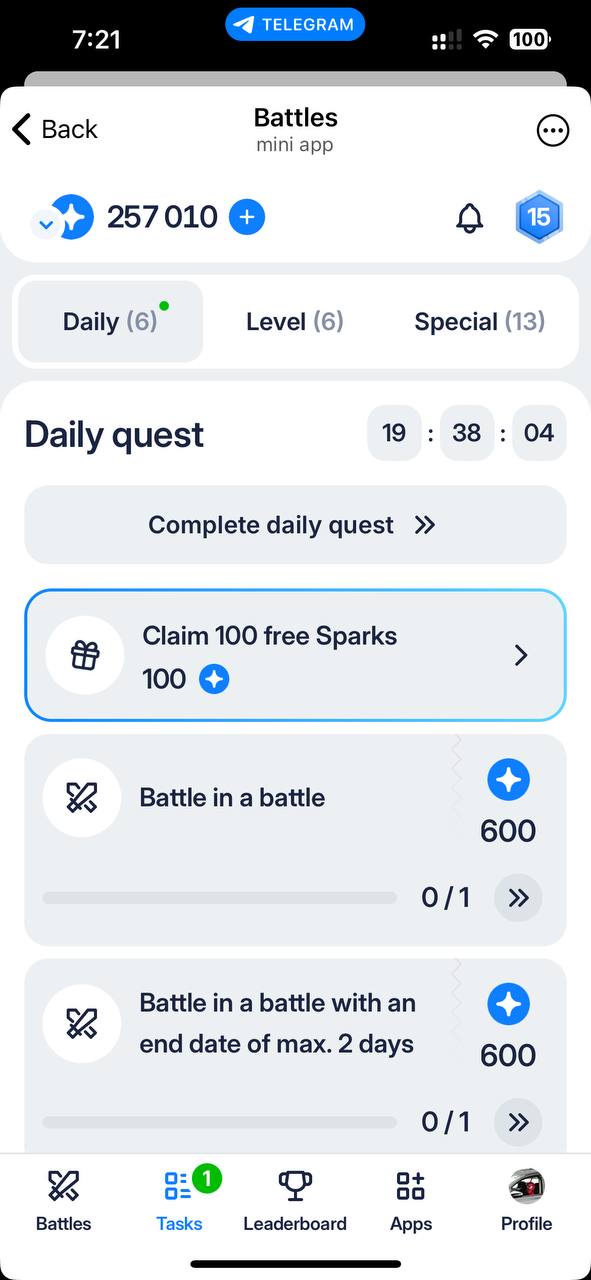
Task: Open the notifications bell icon
Action: click(x=469, y=217)
